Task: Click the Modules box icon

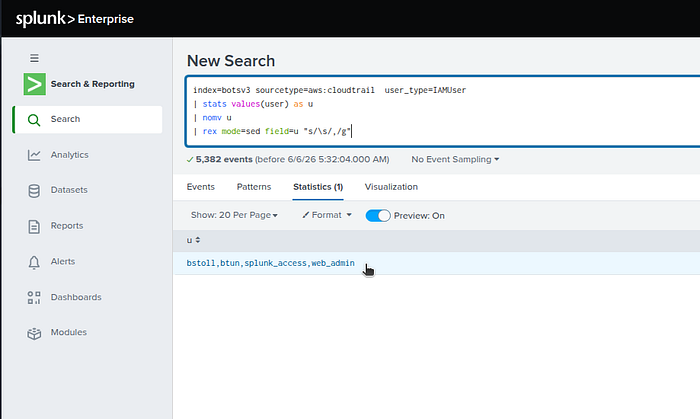Action: point(34,333)
